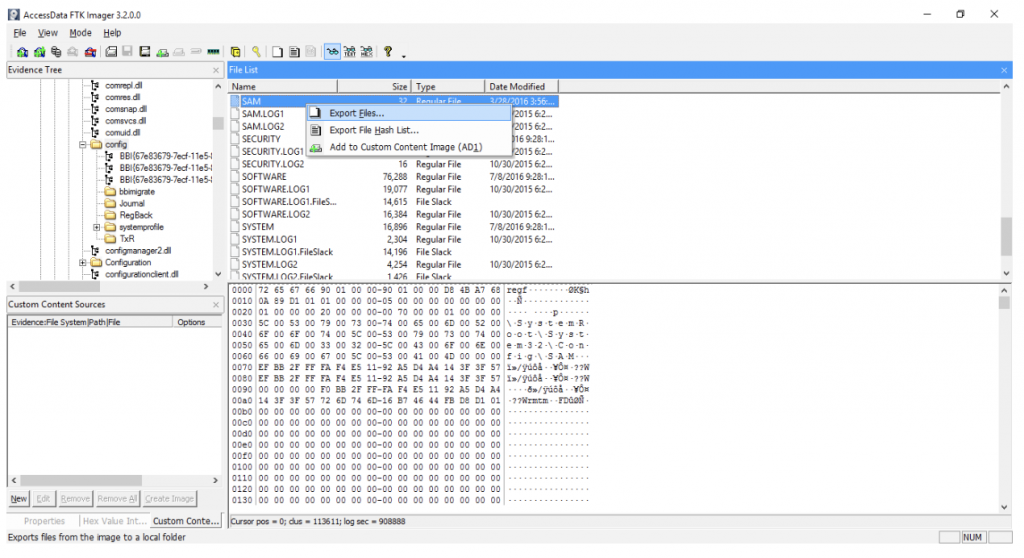Click the New button under Custom Content
Image resolution: width=1024 pixels, height=558 pixels.
(x=19, y=499)
